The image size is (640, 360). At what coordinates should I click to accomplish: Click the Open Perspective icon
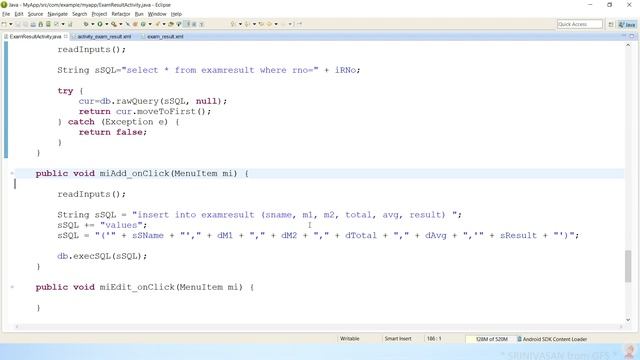[x=611, y=24]
